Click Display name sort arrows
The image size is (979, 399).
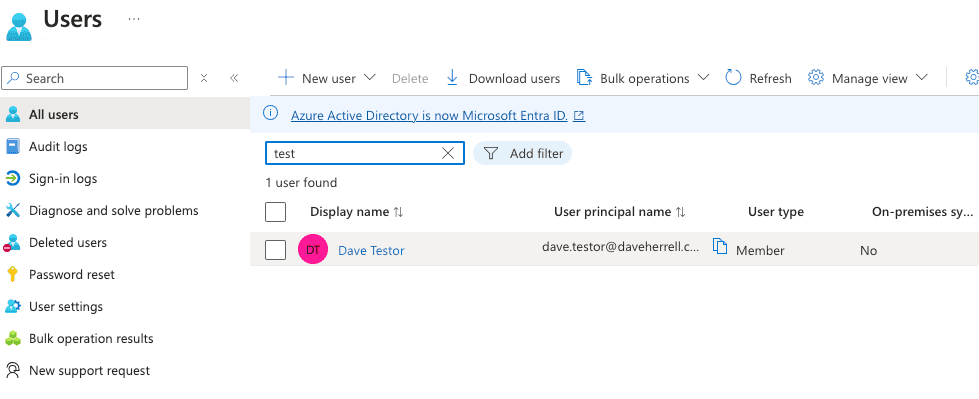(x=398, y=212)
